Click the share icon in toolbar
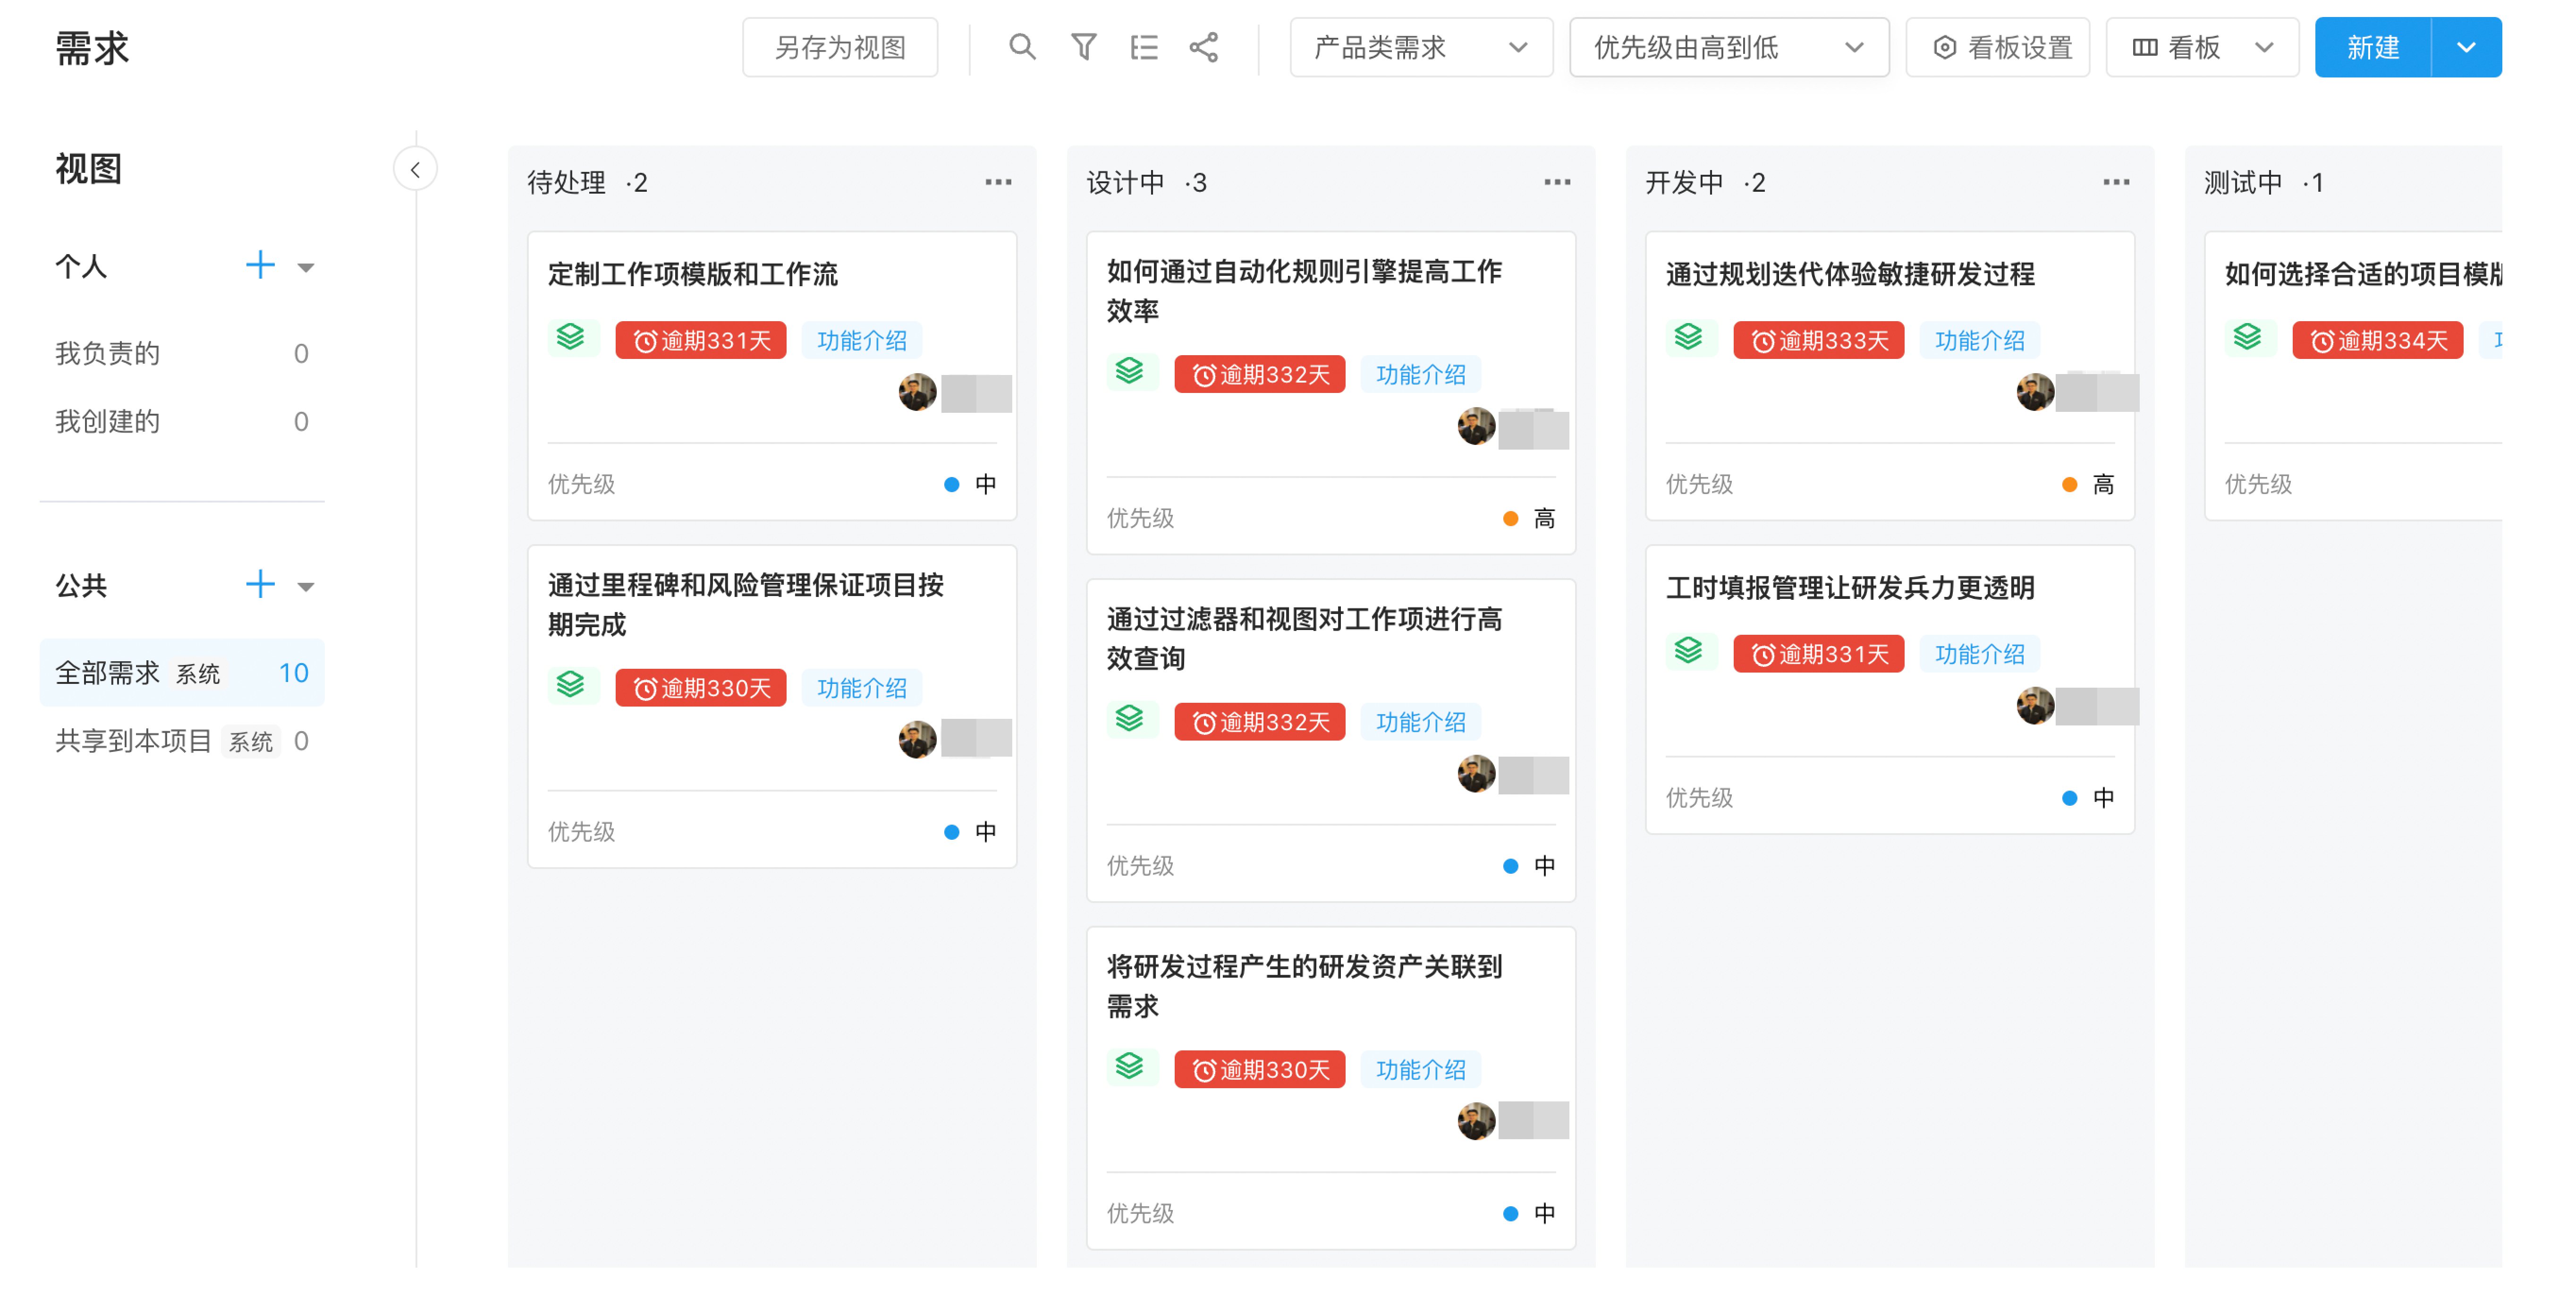 point(1203,47)
